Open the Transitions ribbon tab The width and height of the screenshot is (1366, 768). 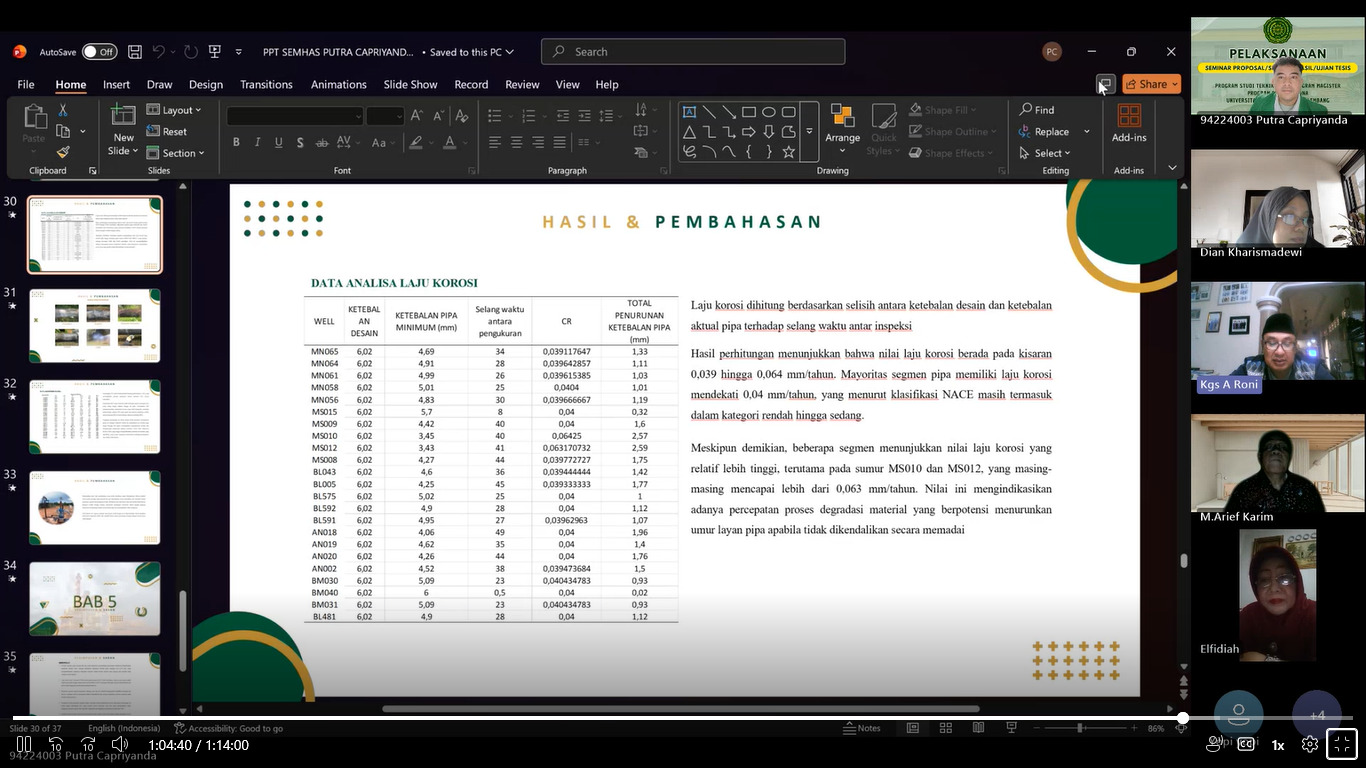point(266,85)
